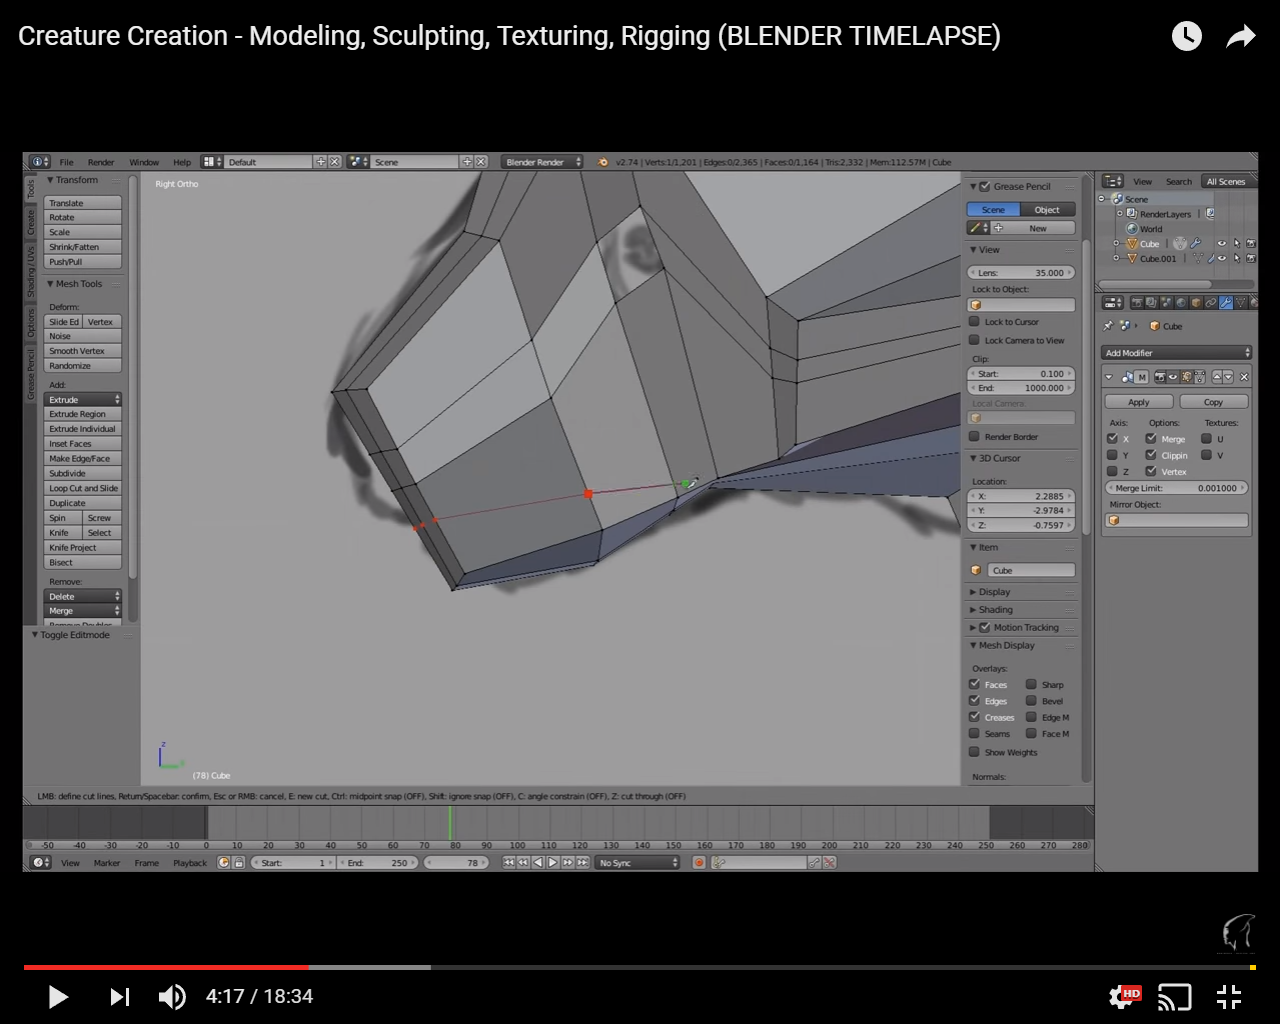The image size is (1280, 1024).
Task: Click the Apply modifier button
Action: (1138, 402)
